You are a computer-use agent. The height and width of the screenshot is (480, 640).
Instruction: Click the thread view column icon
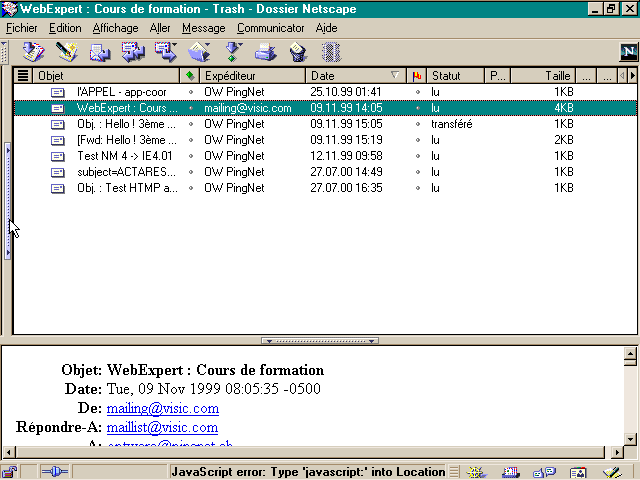click(23, 76)
